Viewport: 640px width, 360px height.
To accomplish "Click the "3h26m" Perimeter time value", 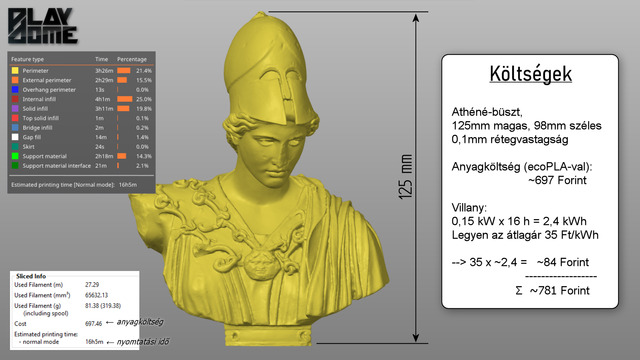I will click(x=104, y=71).
